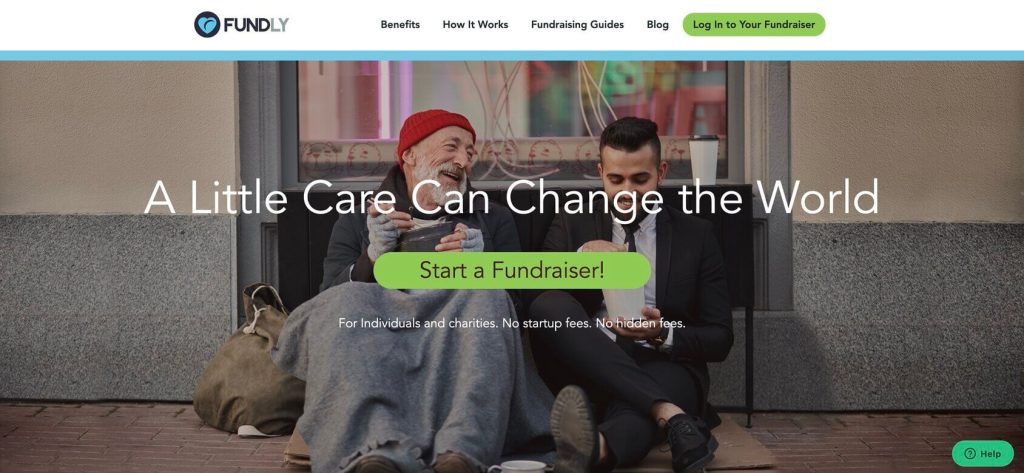Go to How It Works
The width and height of the screenshot is (1024, 473).
click(475, 25)
